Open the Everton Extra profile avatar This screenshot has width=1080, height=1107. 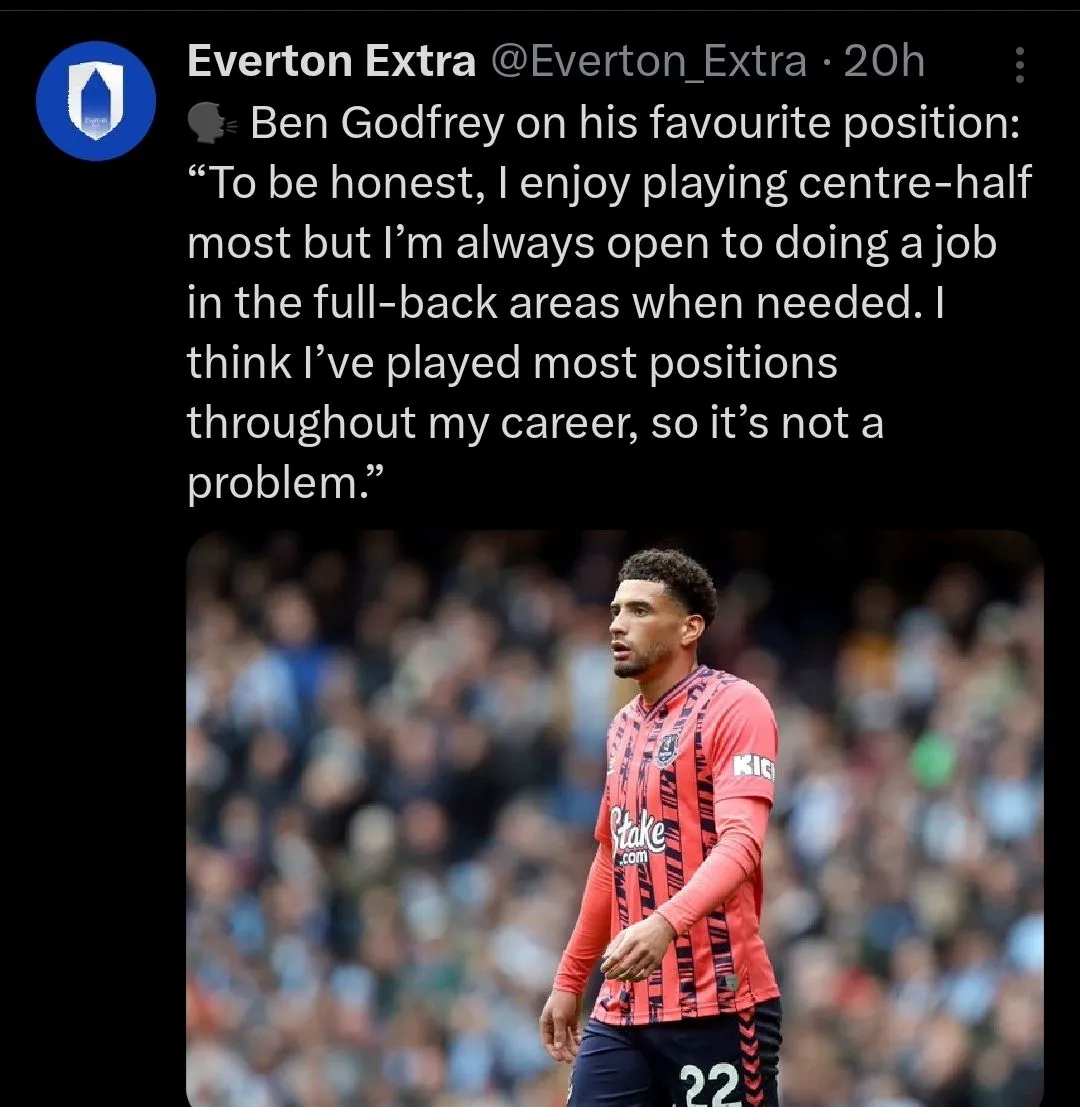click(x=96, y=100)
